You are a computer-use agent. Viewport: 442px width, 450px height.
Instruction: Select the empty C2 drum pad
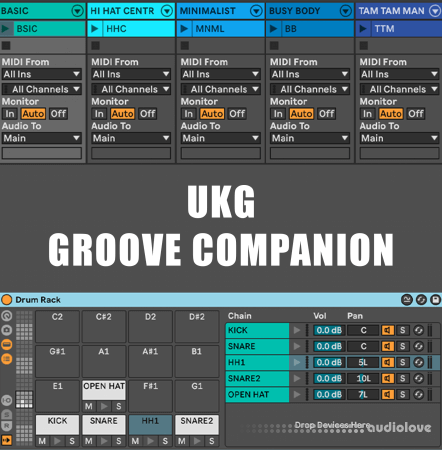tap(57, 326)
